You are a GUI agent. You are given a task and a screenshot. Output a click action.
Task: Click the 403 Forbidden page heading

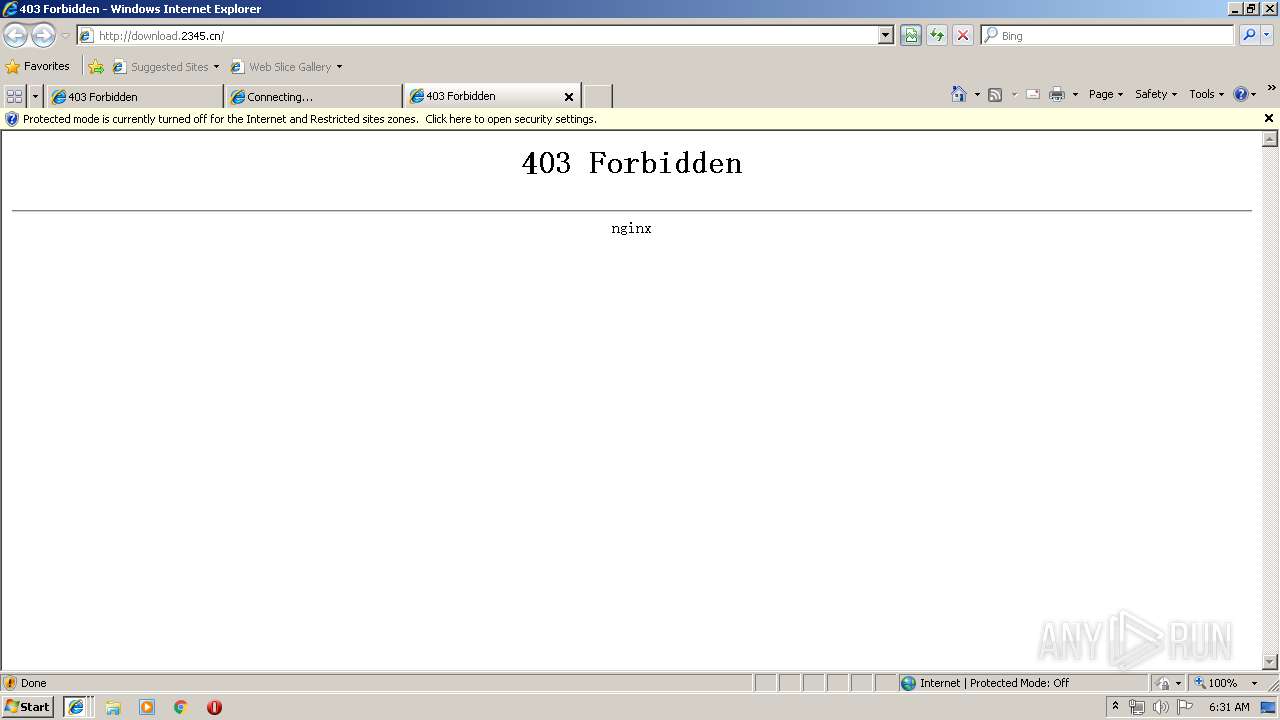[632, 163]
